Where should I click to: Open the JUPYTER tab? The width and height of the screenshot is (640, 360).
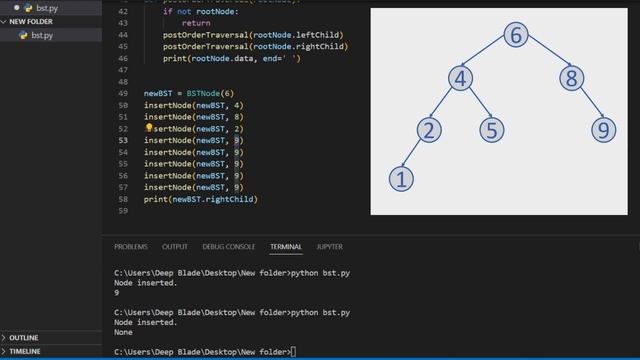329,247
